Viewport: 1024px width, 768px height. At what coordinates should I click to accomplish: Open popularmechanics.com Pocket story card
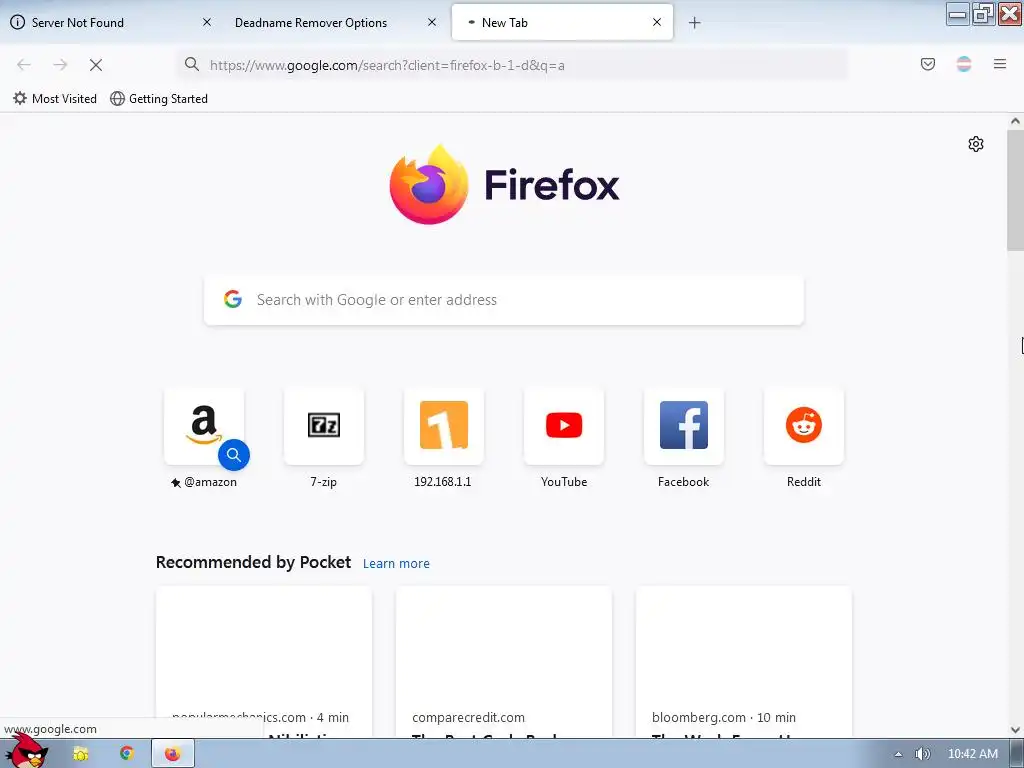pos(264,662)
